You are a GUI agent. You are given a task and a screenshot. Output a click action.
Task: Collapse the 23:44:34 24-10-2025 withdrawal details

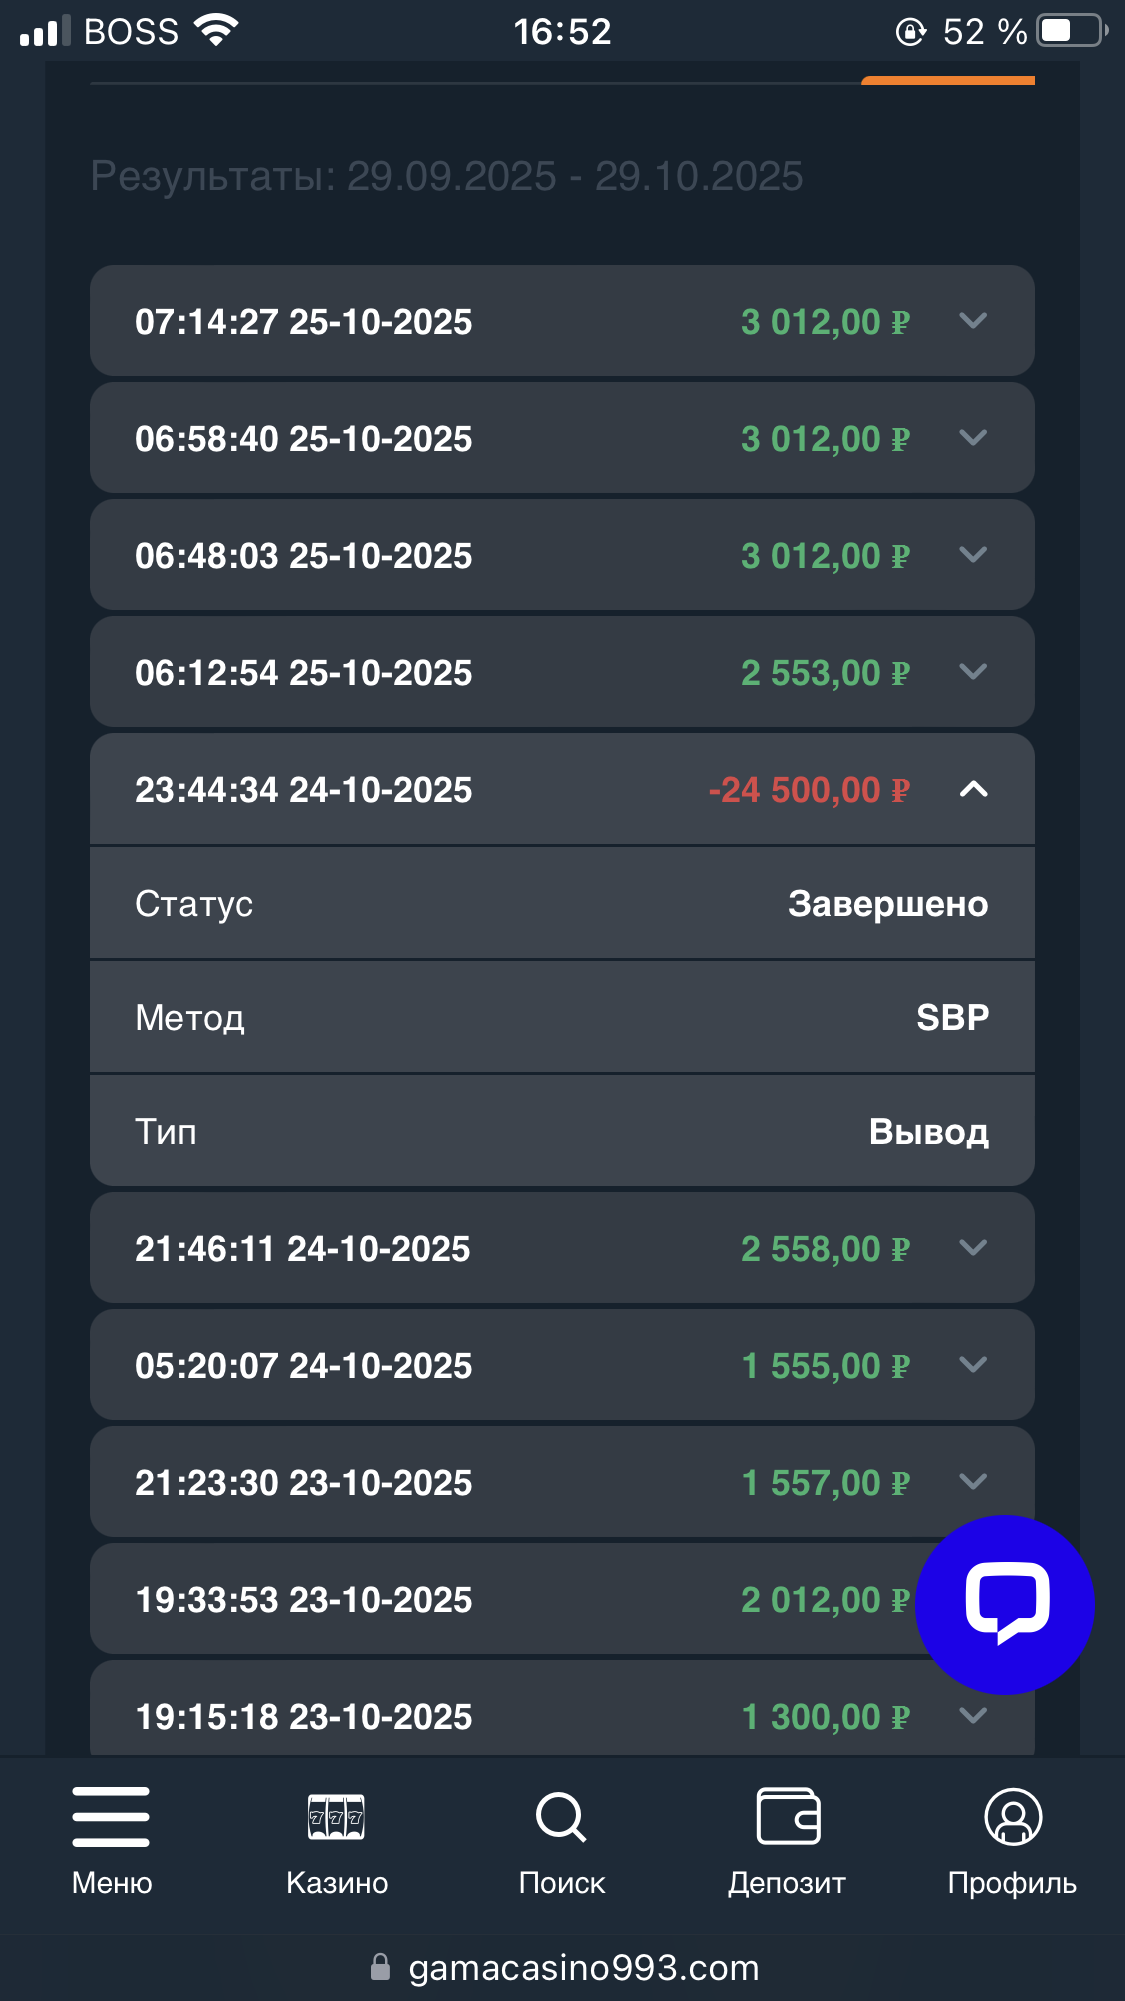973,790
